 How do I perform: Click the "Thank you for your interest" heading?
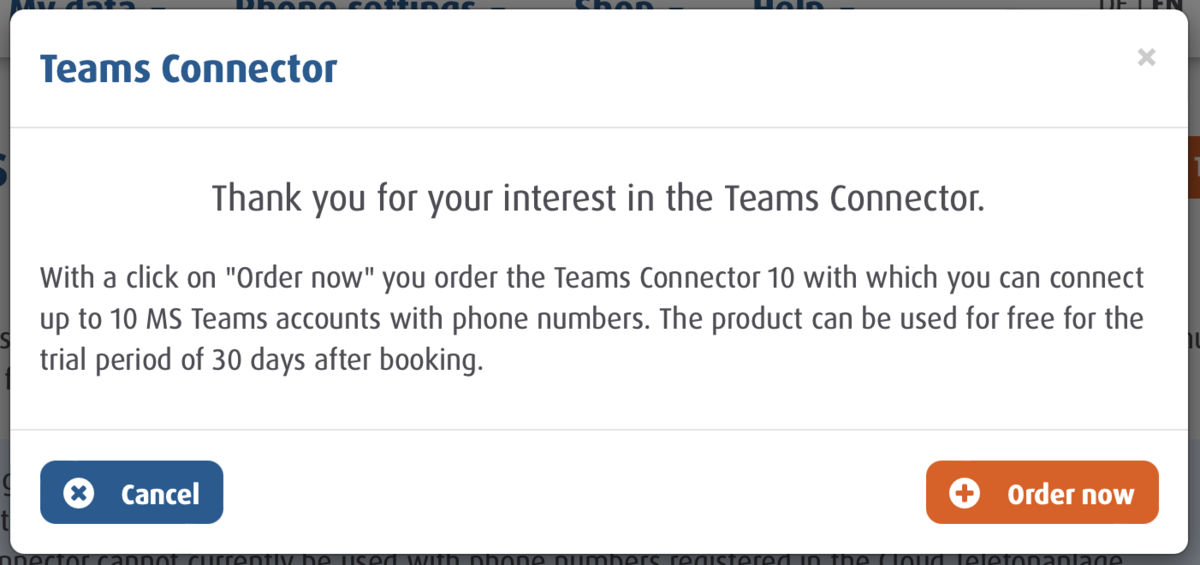[x=598, y=198]
